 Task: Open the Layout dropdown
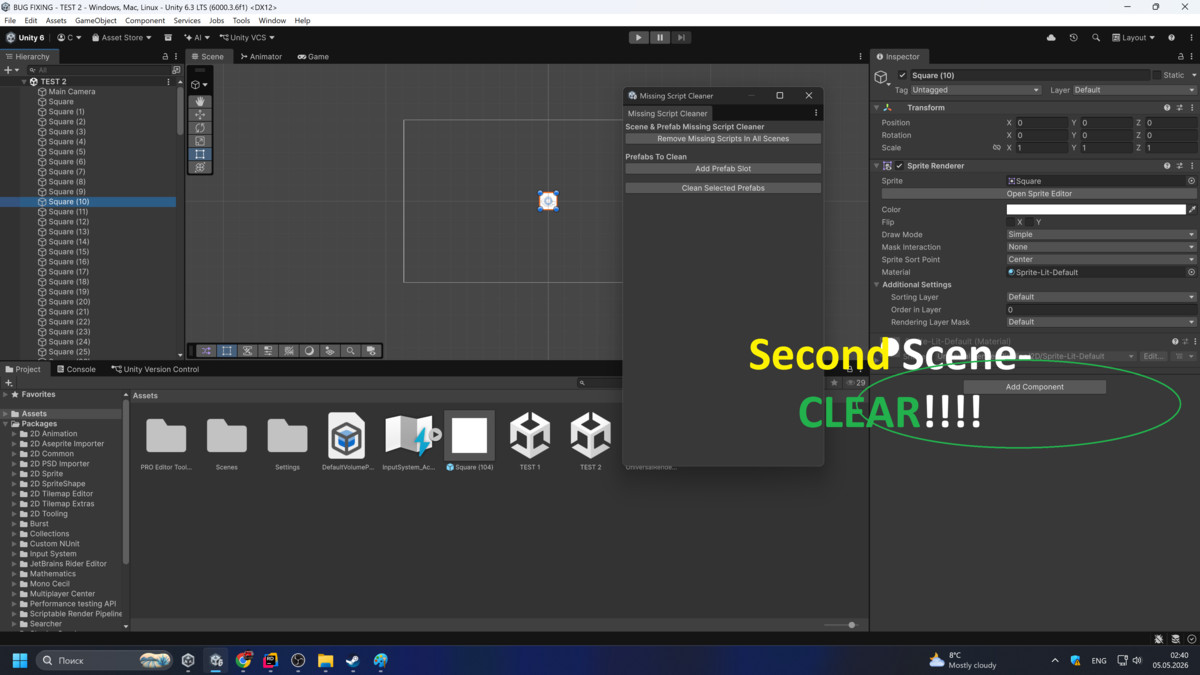pos(1133,37)
